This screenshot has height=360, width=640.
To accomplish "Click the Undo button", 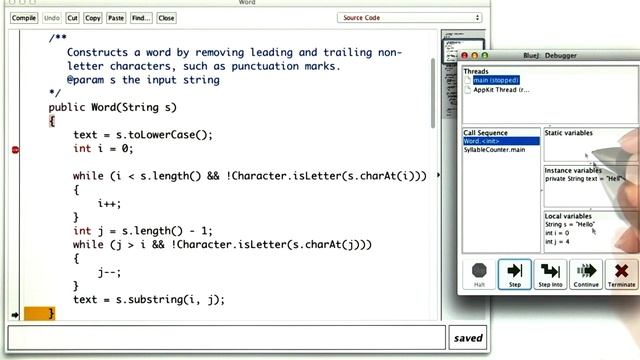I will 51,18.
